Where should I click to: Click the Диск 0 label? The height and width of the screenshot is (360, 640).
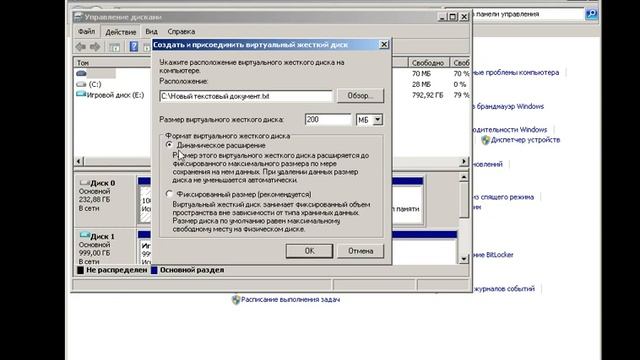tap(102, 183)
